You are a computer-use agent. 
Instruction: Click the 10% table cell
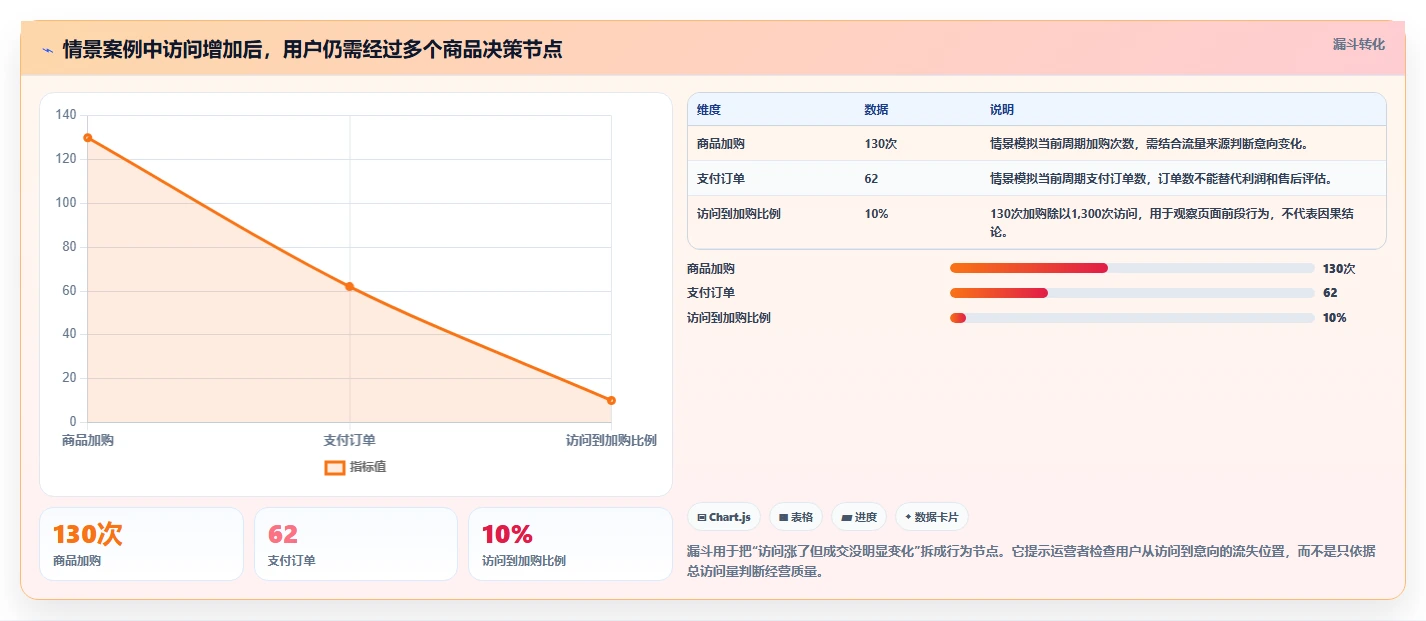[877, 214]
